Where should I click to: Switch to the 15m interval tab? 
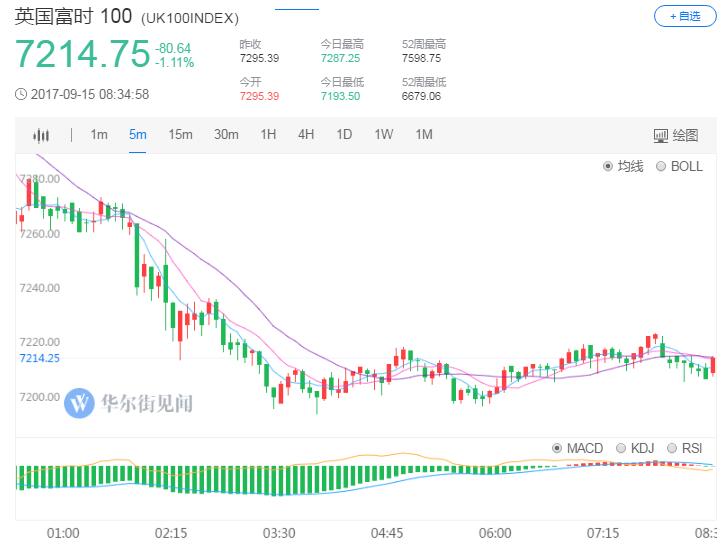click(x=181, y=134)
